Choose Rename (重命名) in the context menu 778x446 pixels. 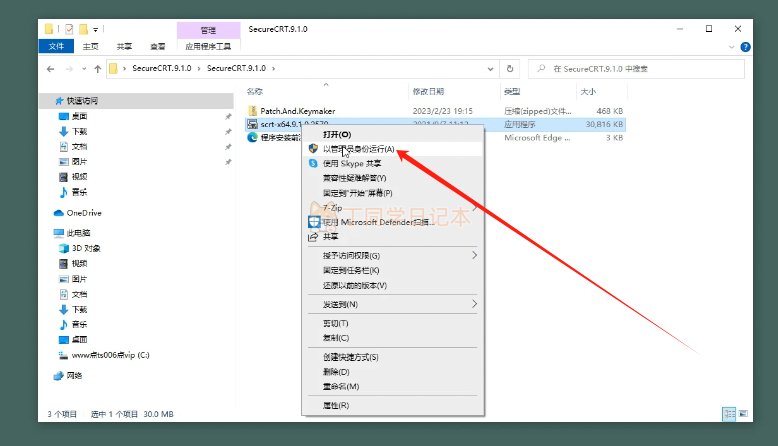click(392, 386)
